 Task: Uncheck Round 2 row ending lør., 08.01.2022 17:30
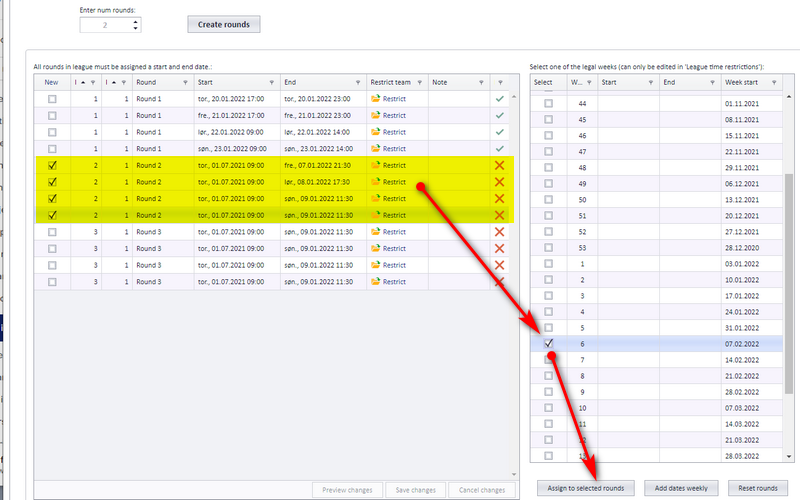(52, 182)
